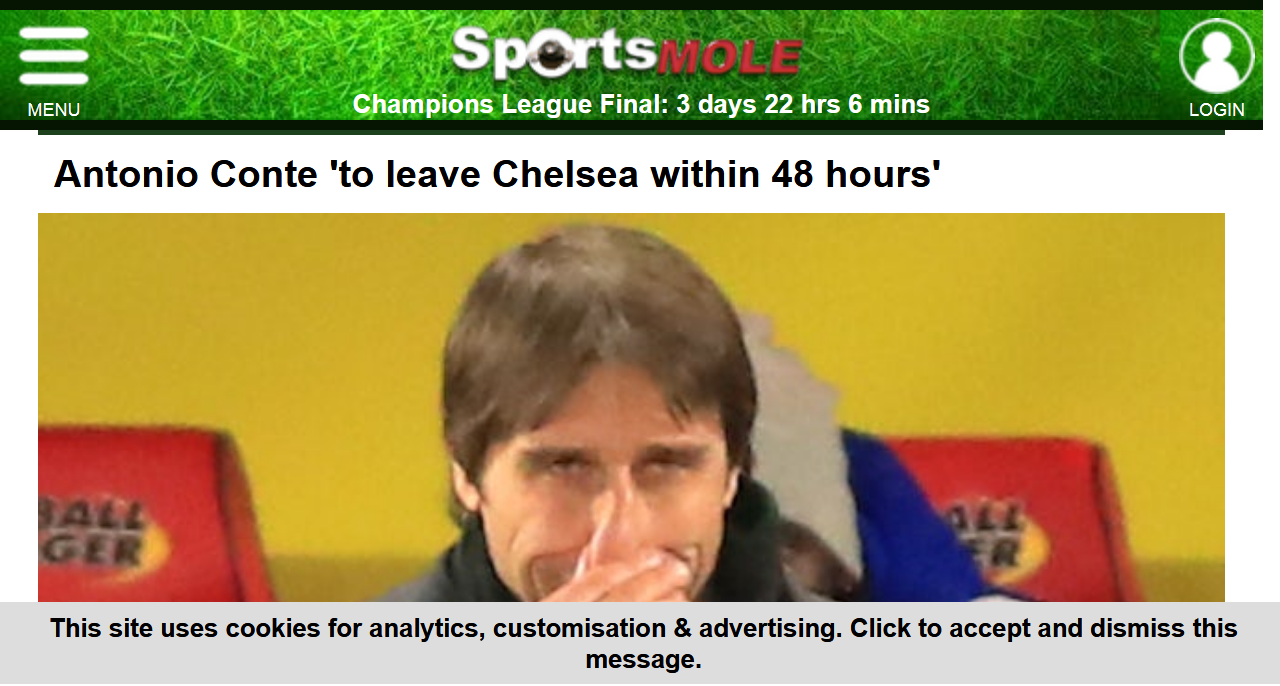The width and height of the screenshot is (1280, 686).
Task: Click the '3 days 22 hrs 6 mins' timer
Action: 803,104
